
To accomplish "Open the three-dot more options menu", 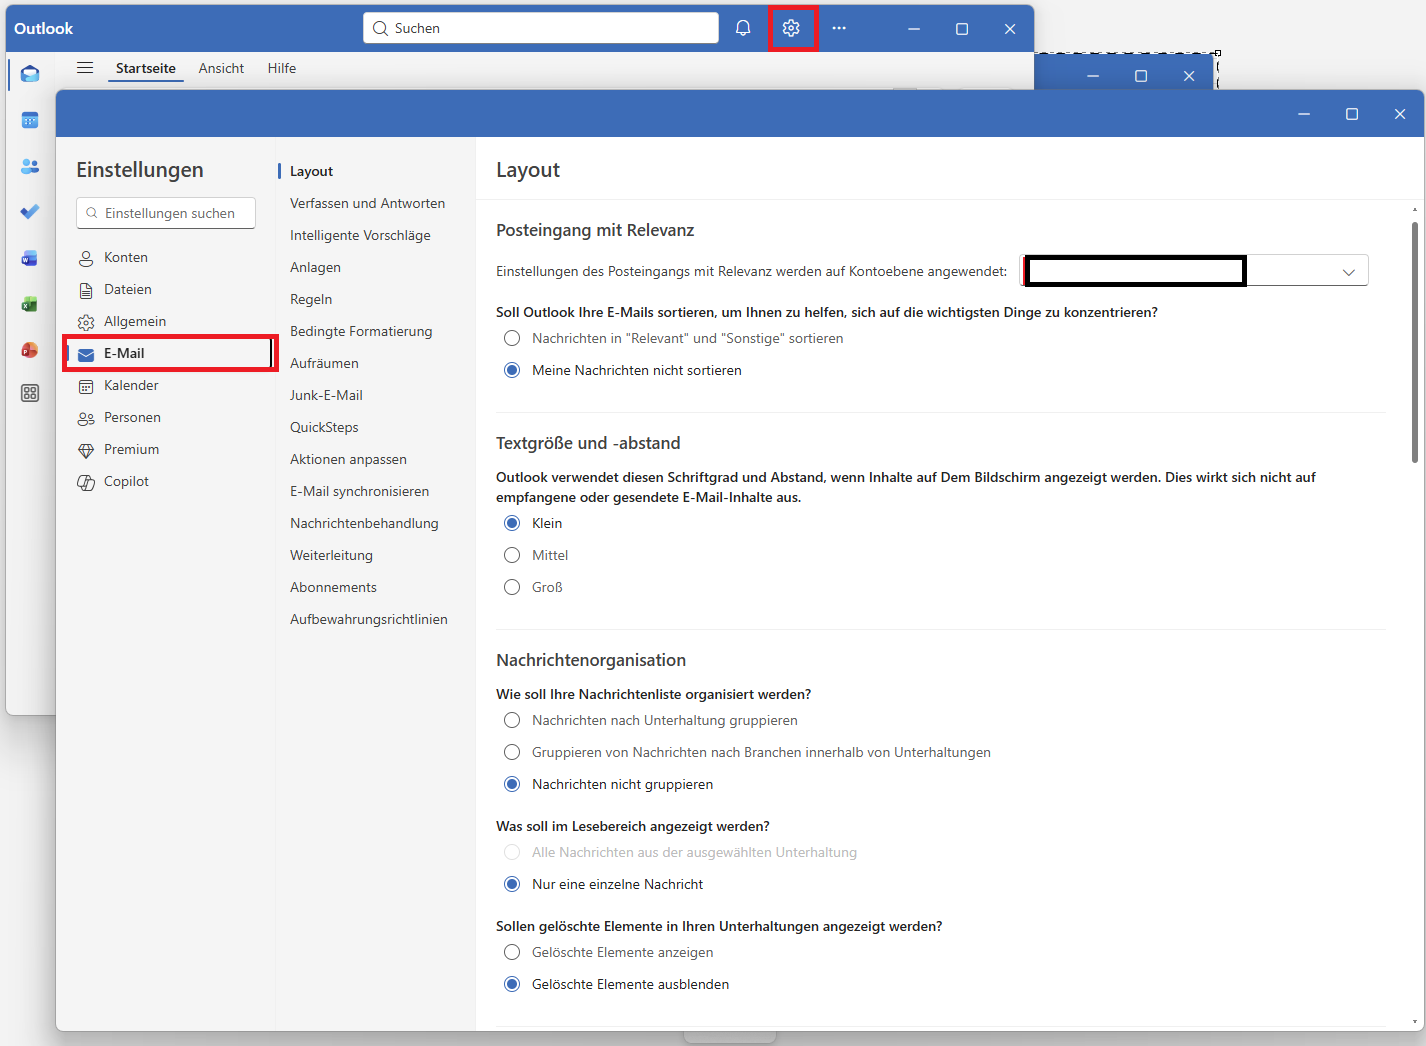I will click(839, 28).
